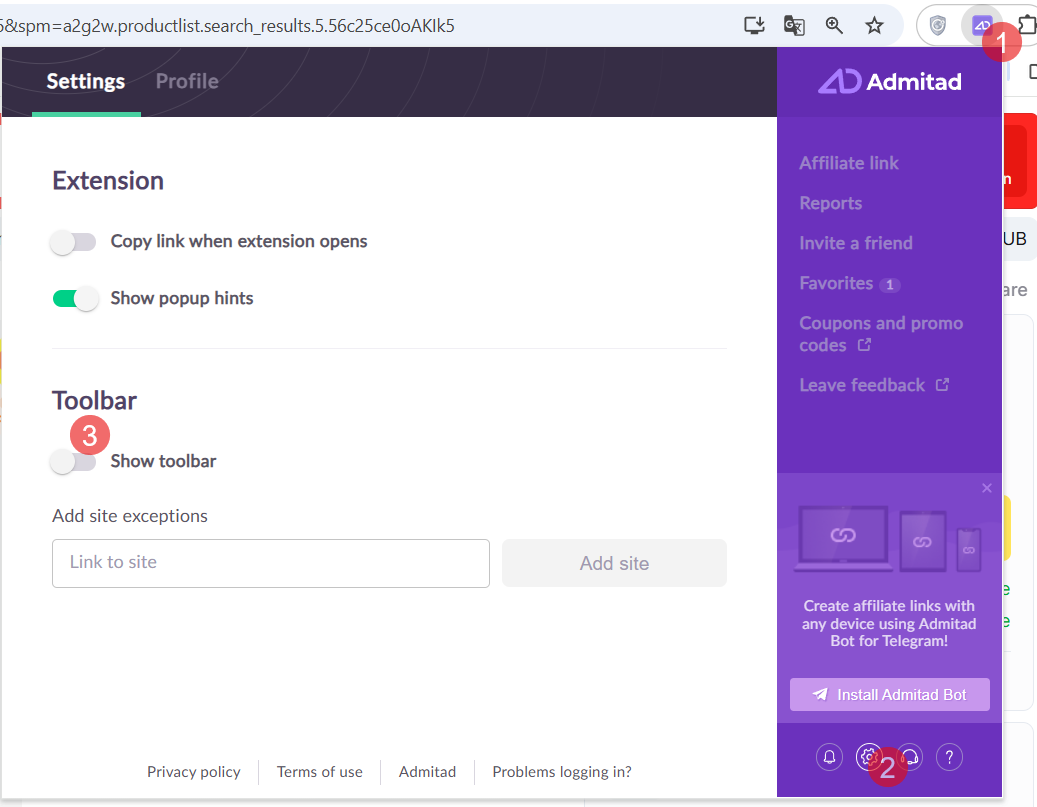The width and height of the screenshot is (1037, 807).
Task: Bookmark this page with the star icon
Action: pos(874,26)
